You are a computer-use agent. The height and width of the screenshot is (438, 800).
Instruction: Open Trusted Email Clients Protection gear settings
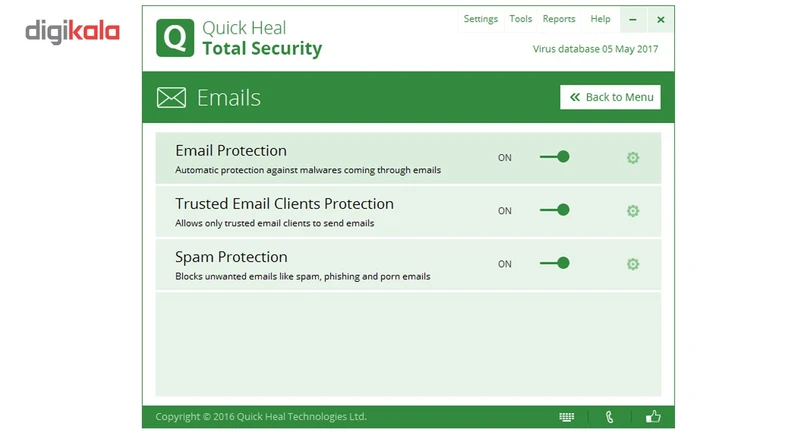coord(632,211)
